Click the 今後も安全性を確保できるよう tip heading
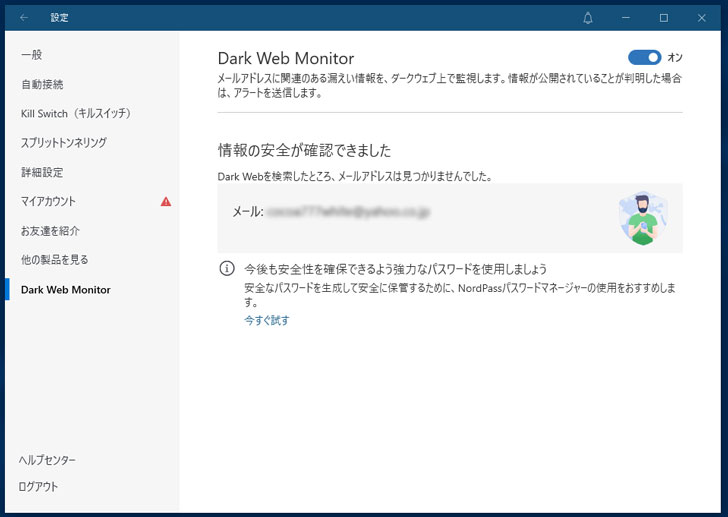The height and width of the screenshot is (517, 728). [x=396, y=269]
